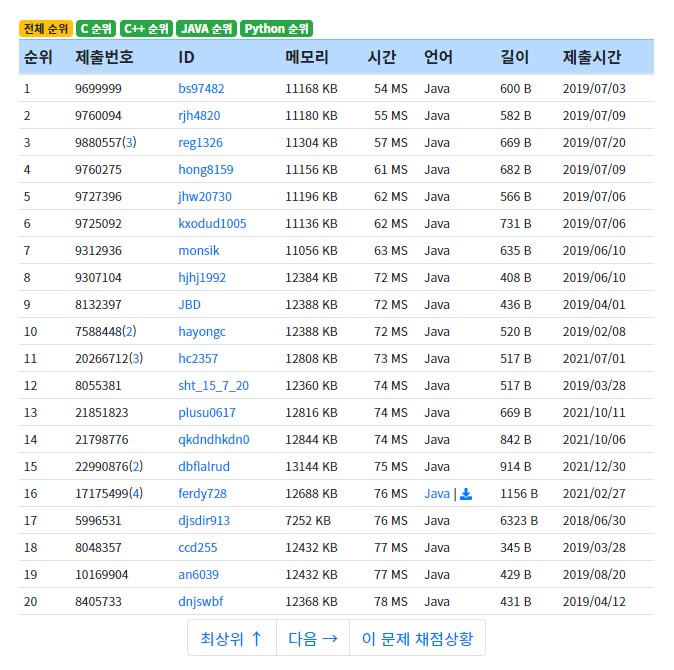Open user JBD profile
The width and height of the screenshot is (674, 670).
coord(190,305)
